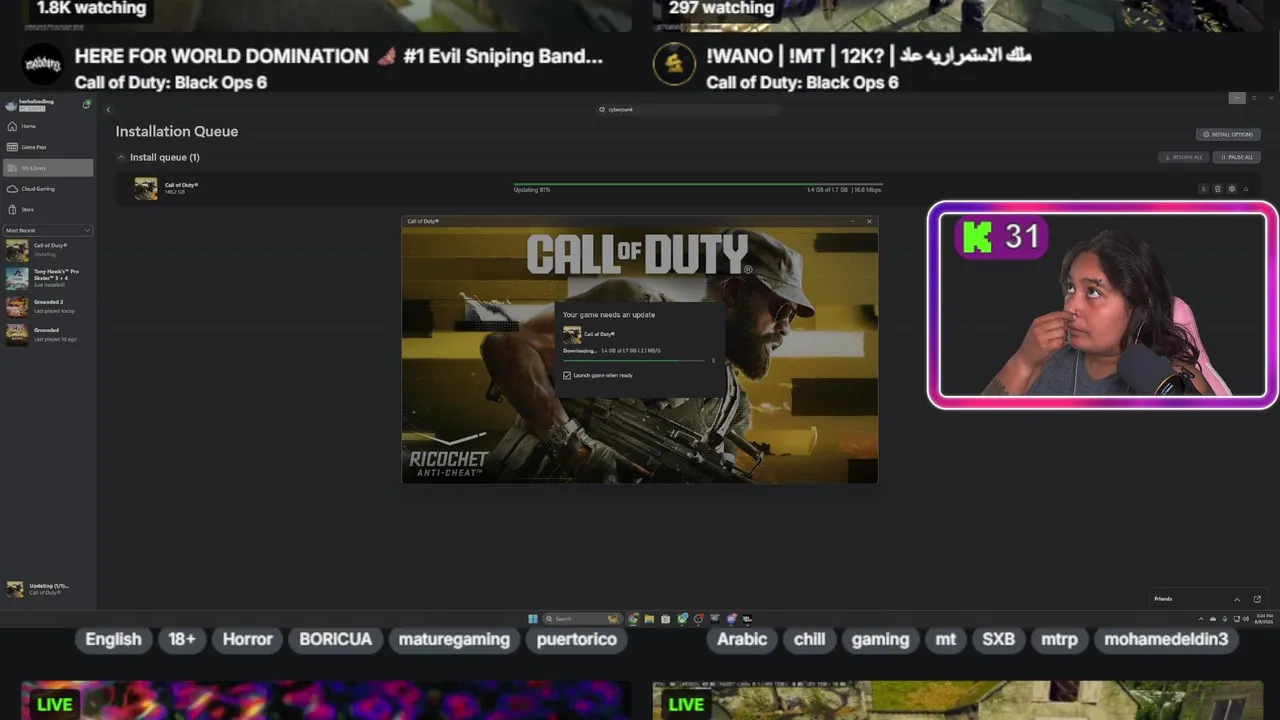Go back with the left arrow
This screenshot has height=720, width=1280.
point(108,109)
